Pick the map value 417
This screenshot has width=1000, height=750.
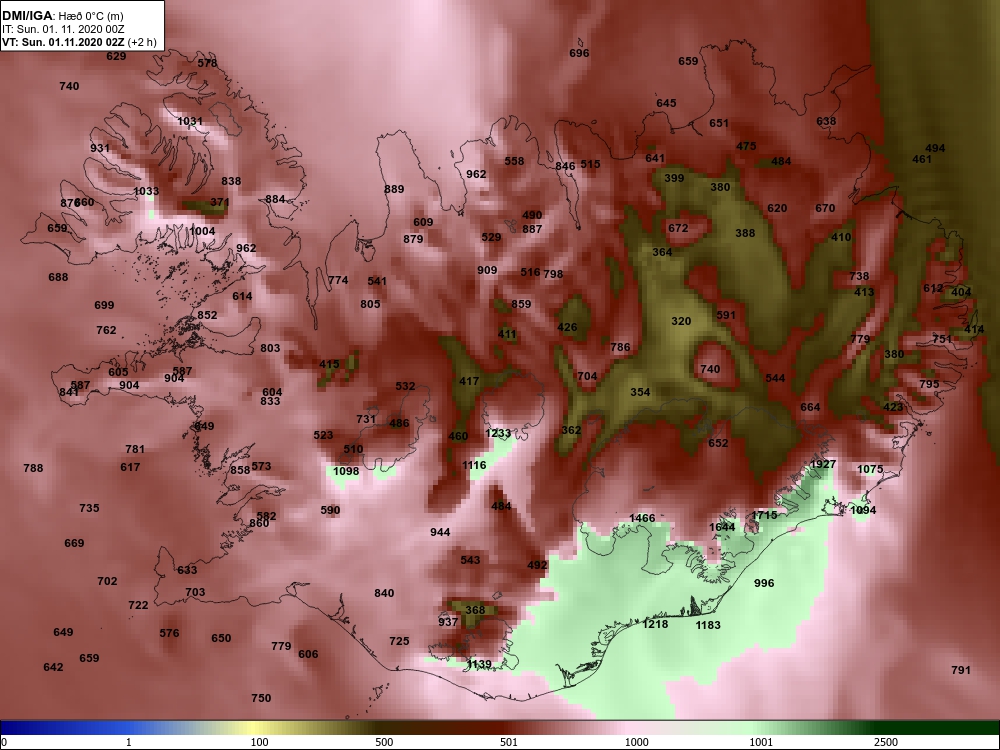point(469,381)
